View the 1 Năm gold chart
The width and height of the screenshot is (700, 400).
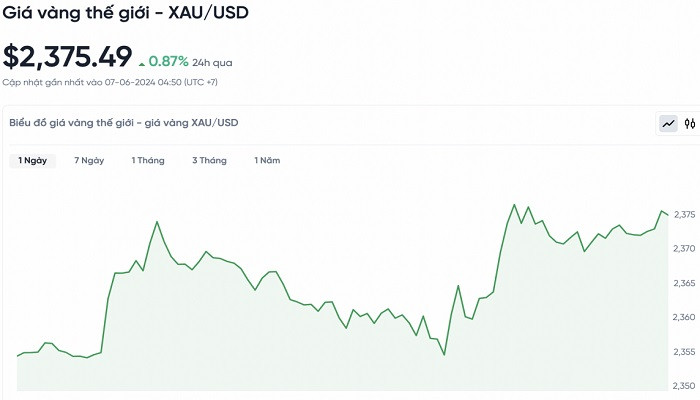point(267,160)
